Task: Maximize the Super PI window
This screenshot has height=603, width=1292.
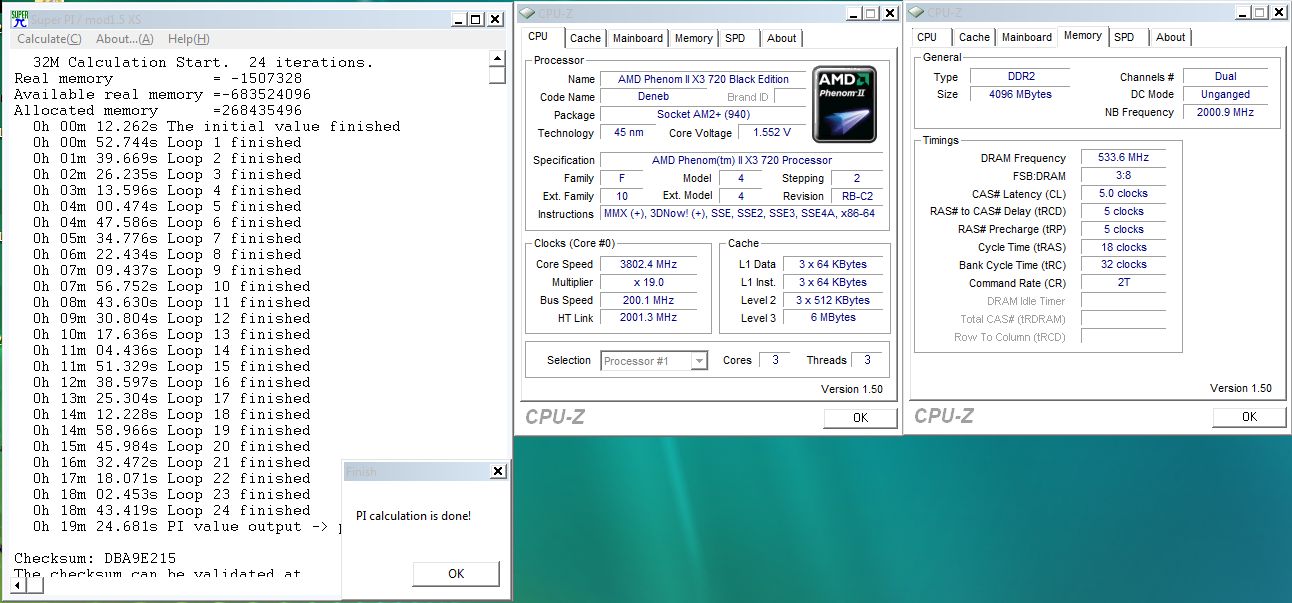Action: point(476,19)
